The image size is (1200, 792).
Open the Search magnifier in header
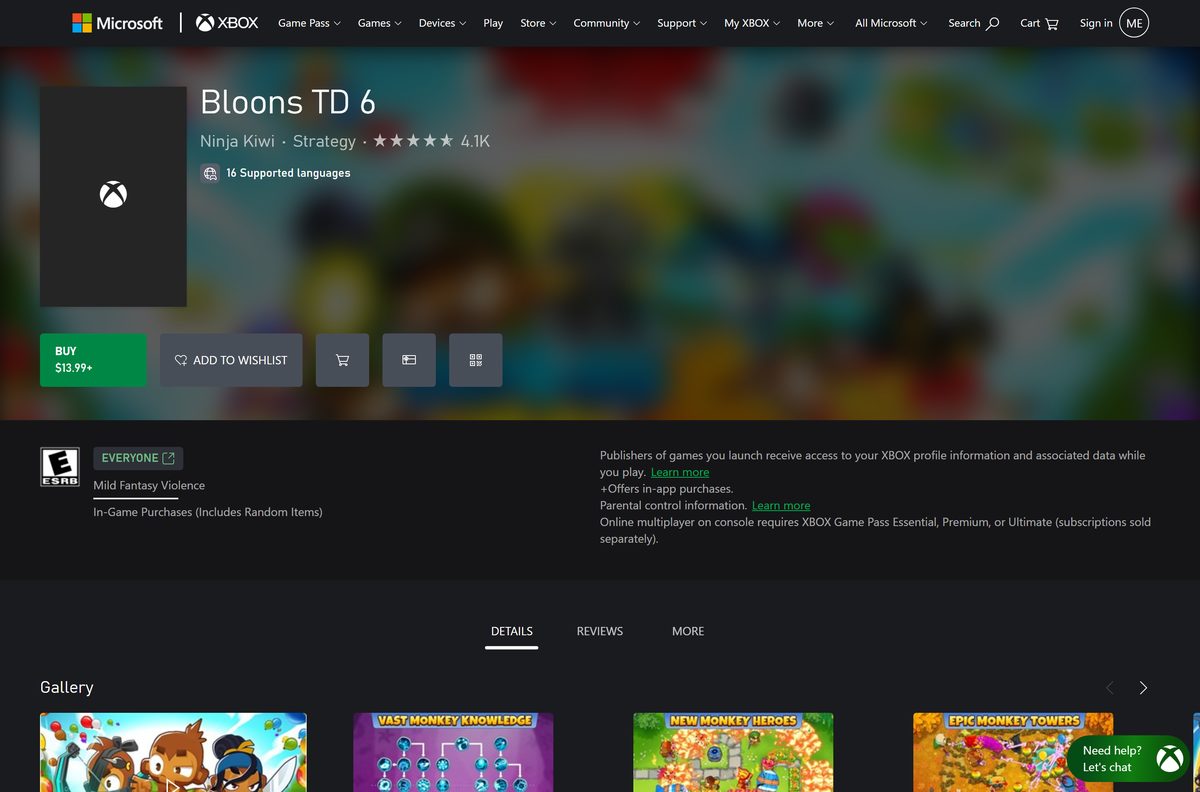pos(992,23)
